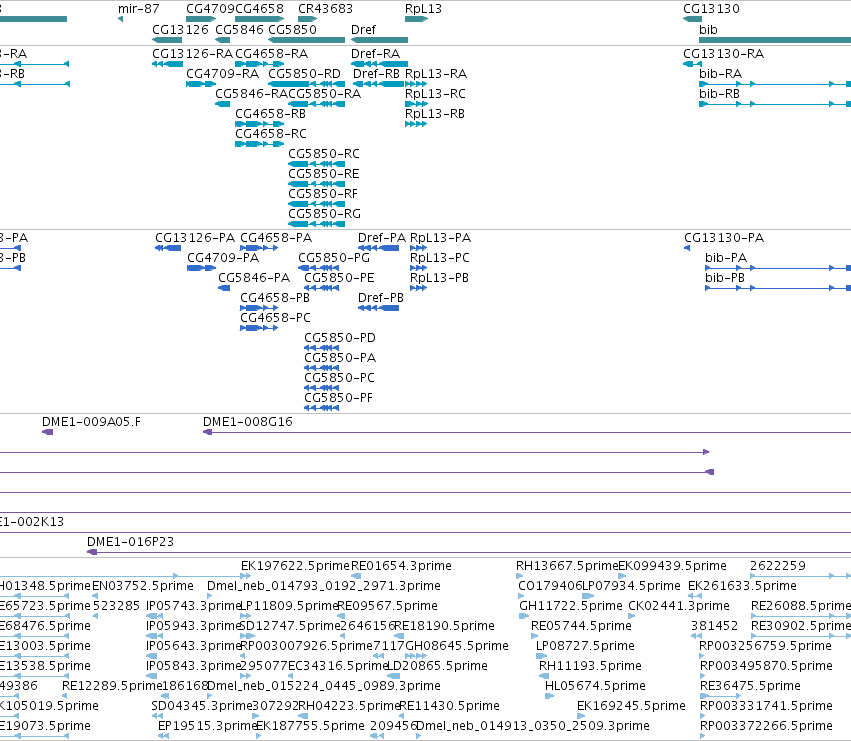Select the DME1-009A05.F clone label
This screenshot has height=741, width=851.
[91, 422]
